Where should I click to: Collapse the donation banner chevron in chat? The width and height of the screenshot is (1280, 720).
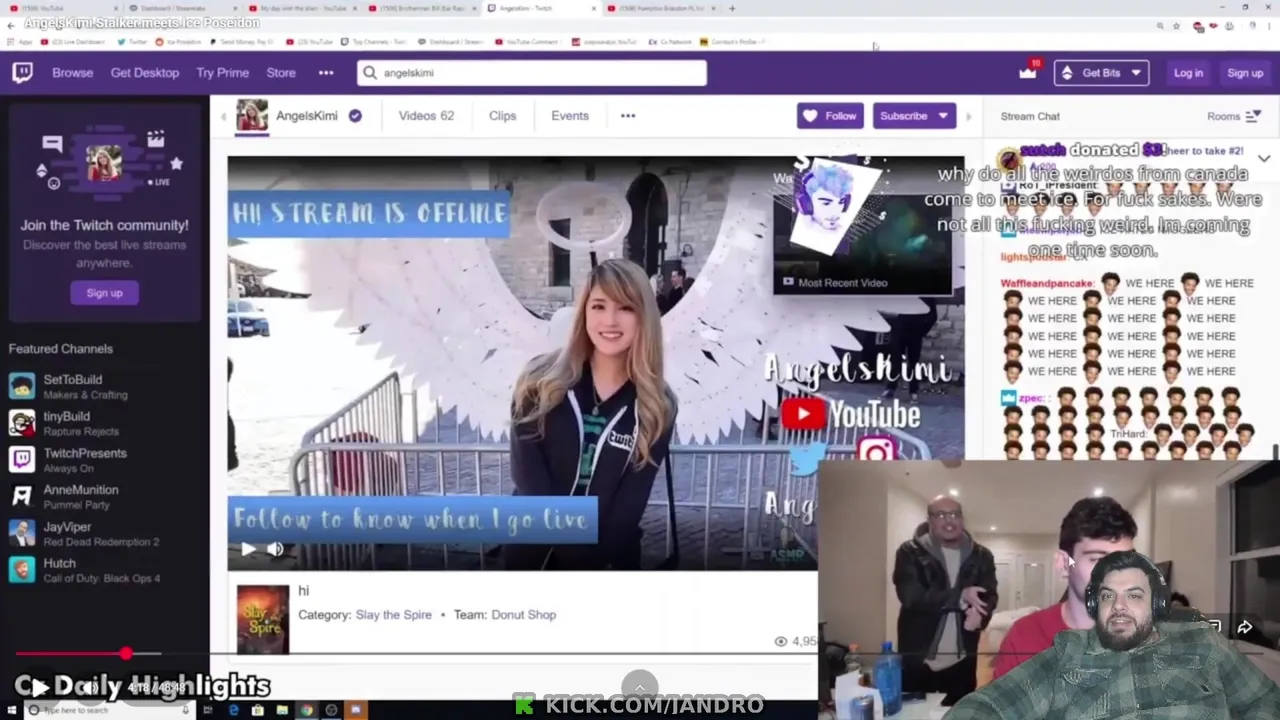tap(1264, 159)
